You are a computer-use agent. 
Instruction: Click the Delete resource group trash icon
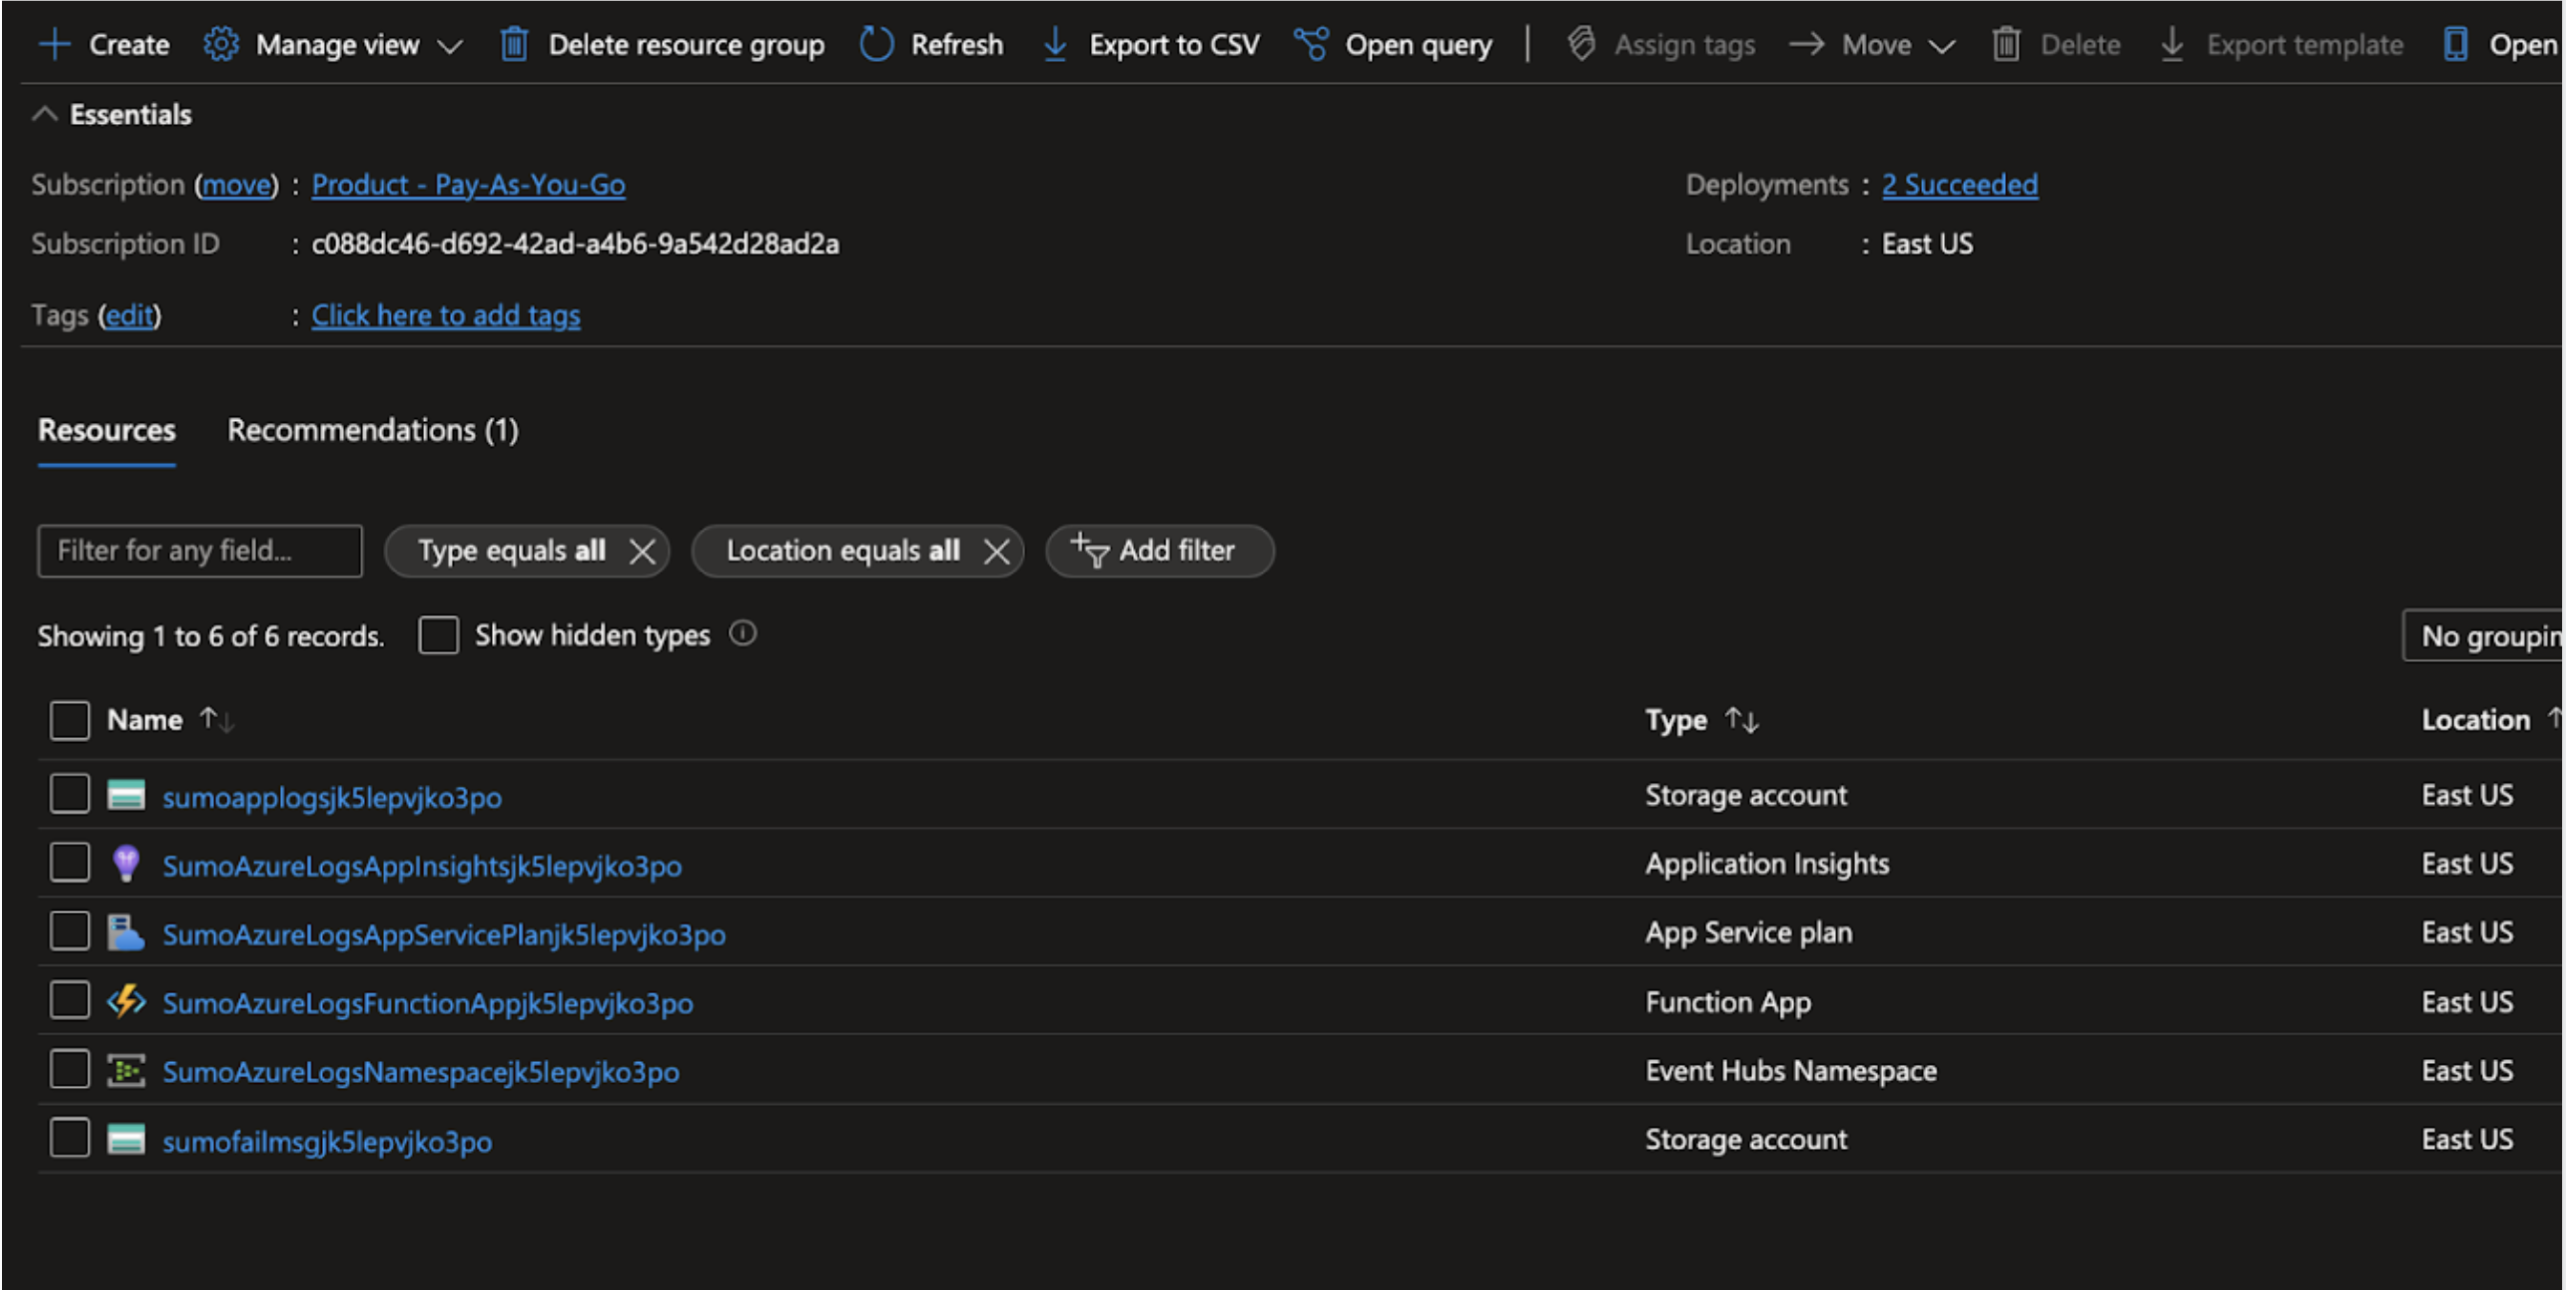coord(516,44)
